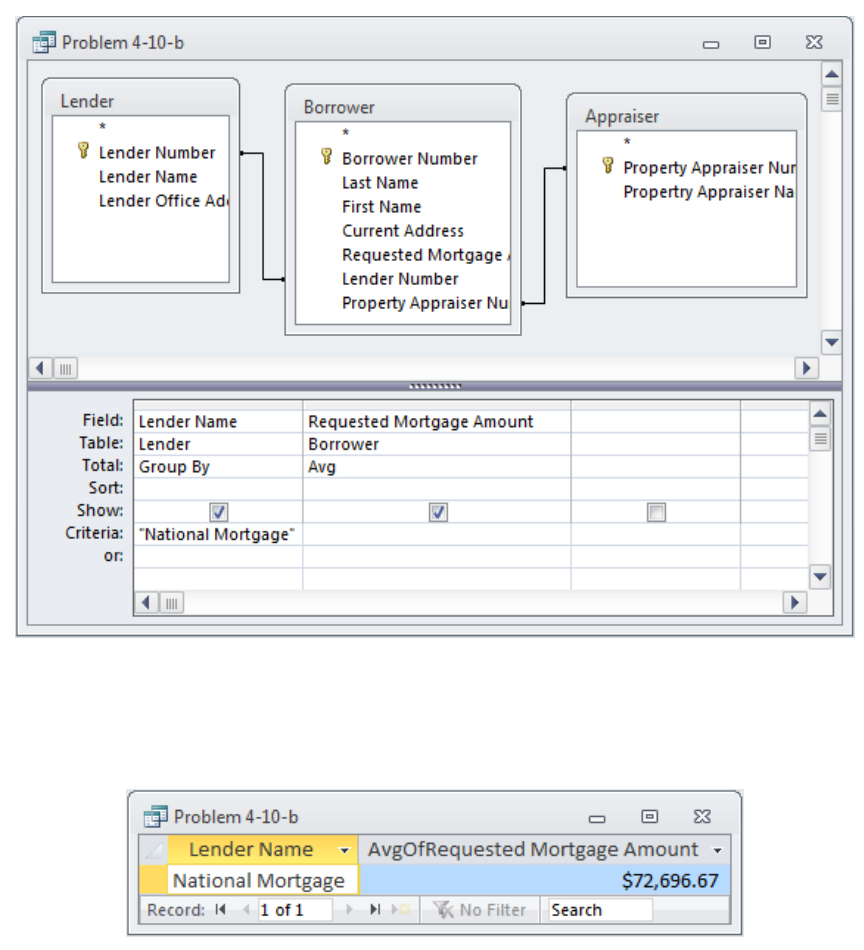Click the "National Mortgage" criteria cell

tap(218, 534)
